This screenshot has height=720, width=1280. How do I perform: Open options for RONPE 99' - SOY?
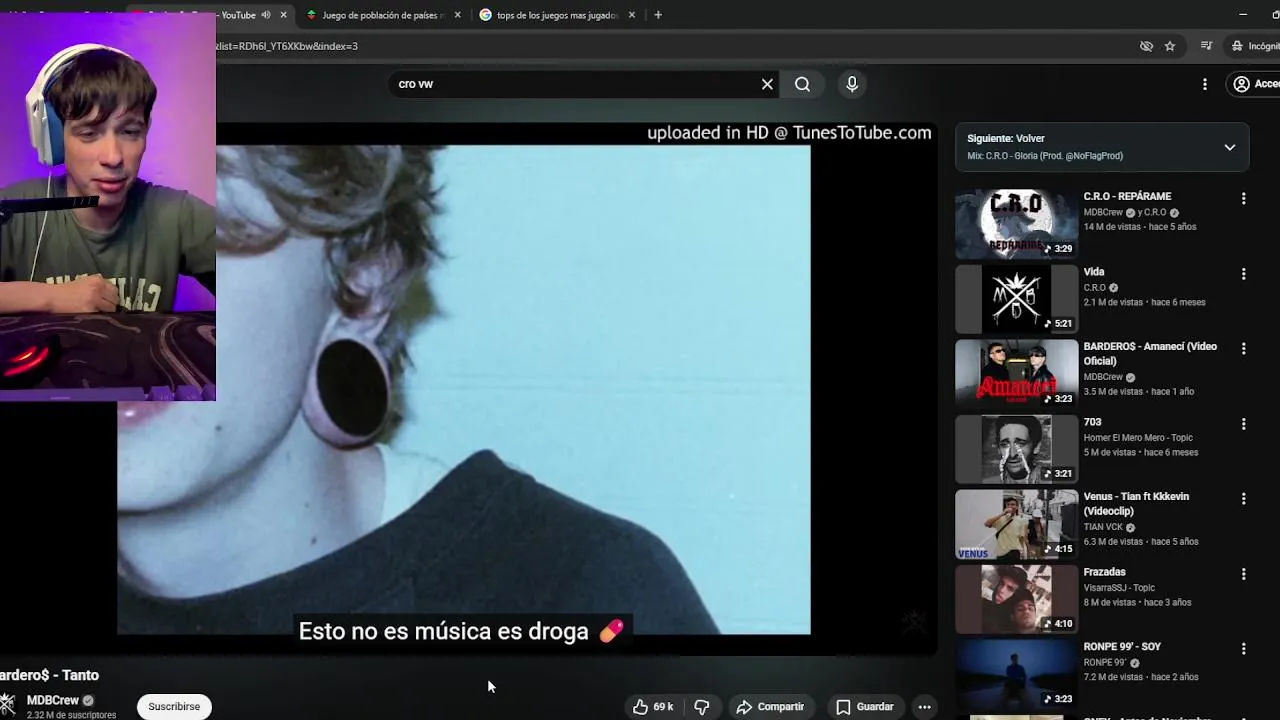point(1243,648)
